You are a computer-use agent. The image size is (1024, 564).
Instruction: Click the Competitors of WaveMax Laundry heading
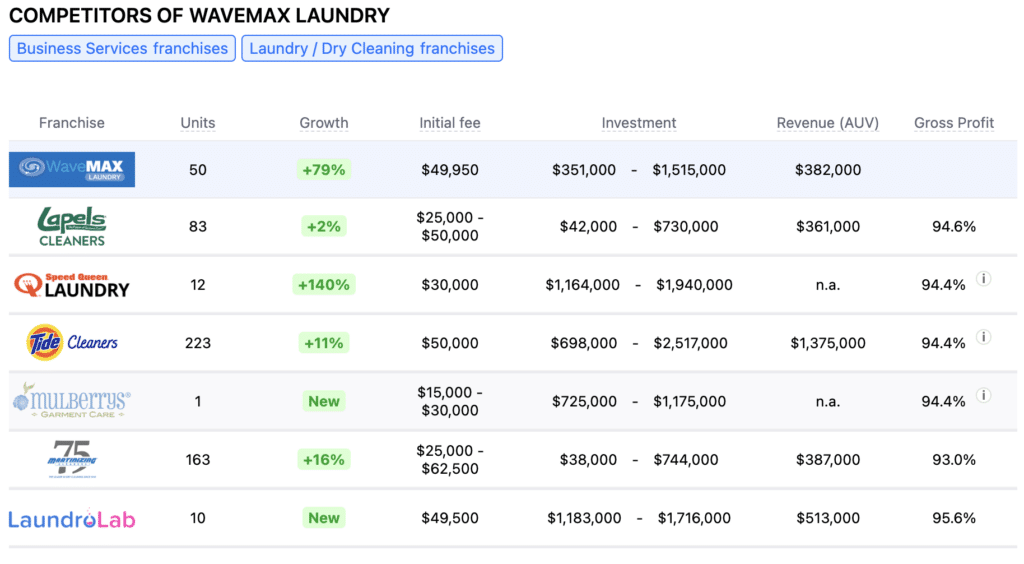(199, 15)
